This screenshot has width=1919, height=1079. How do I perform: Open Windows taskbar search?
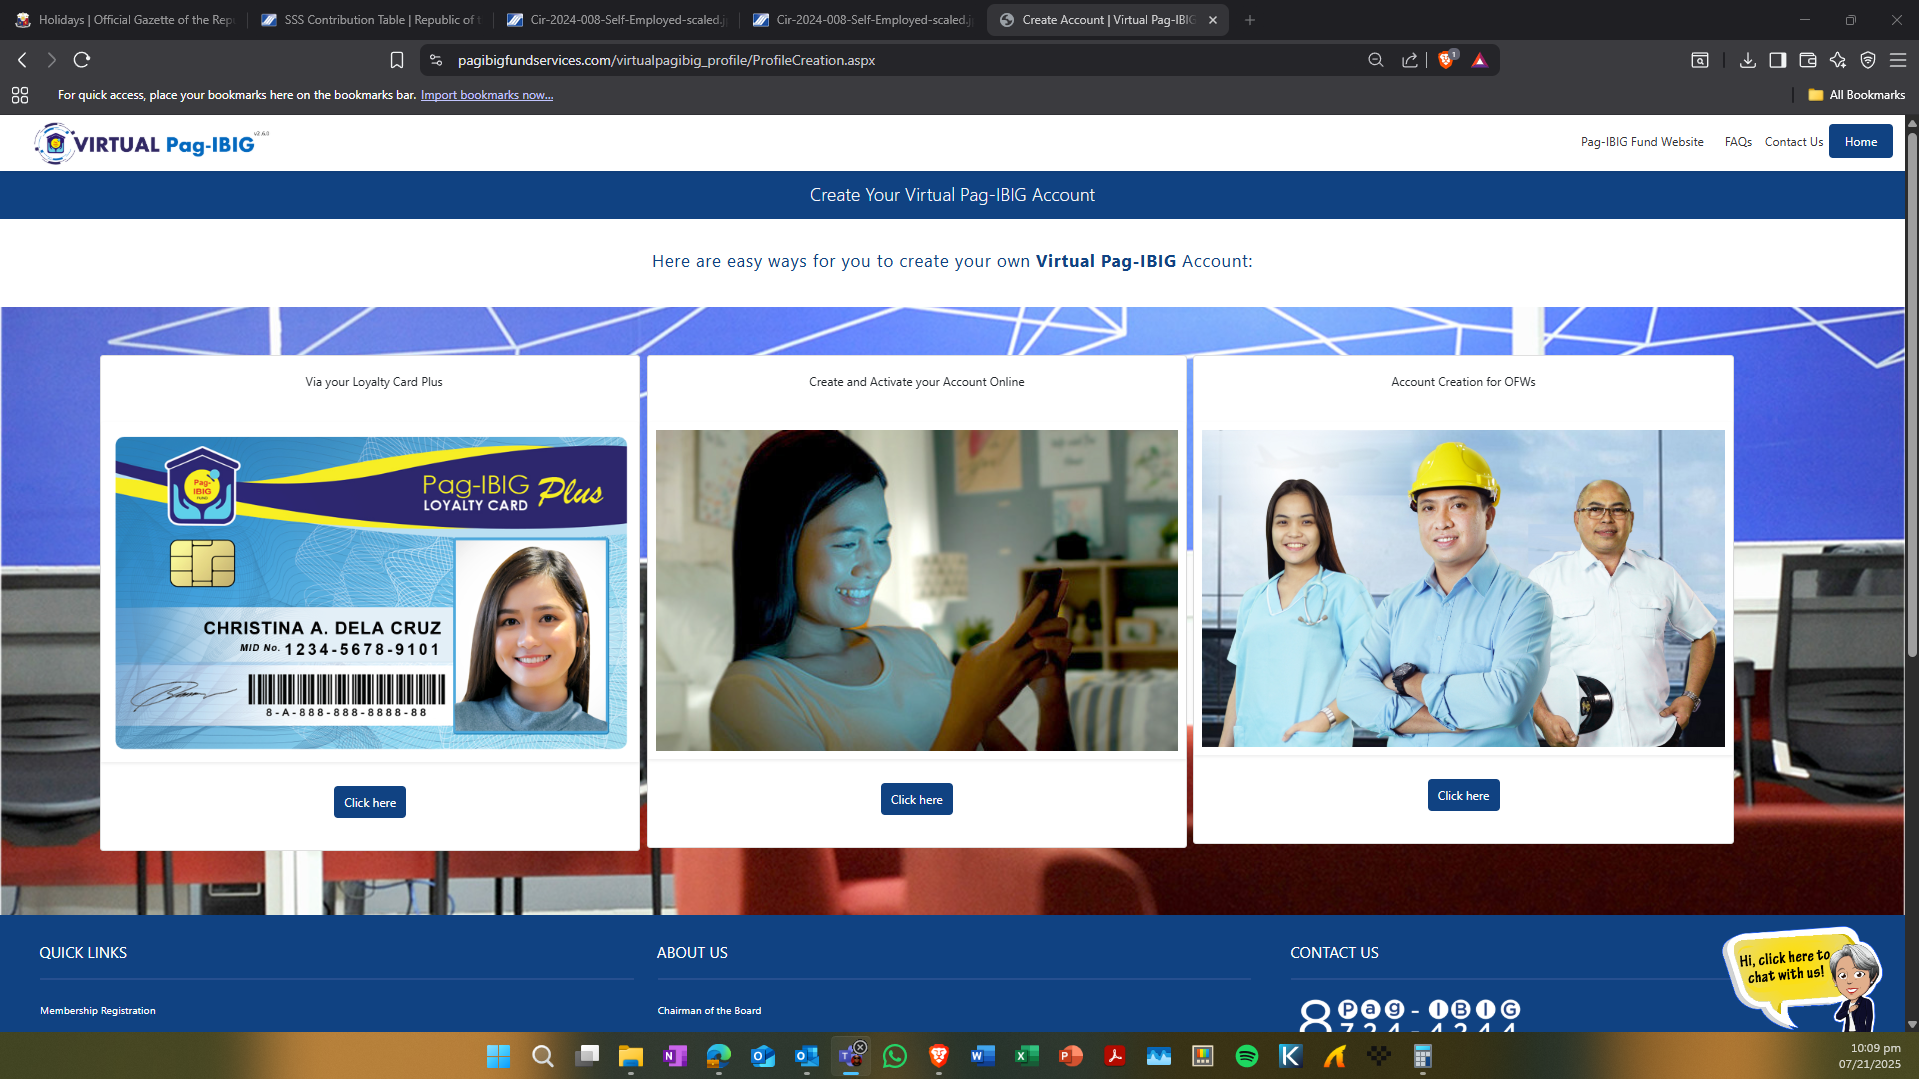point(542,1056)
